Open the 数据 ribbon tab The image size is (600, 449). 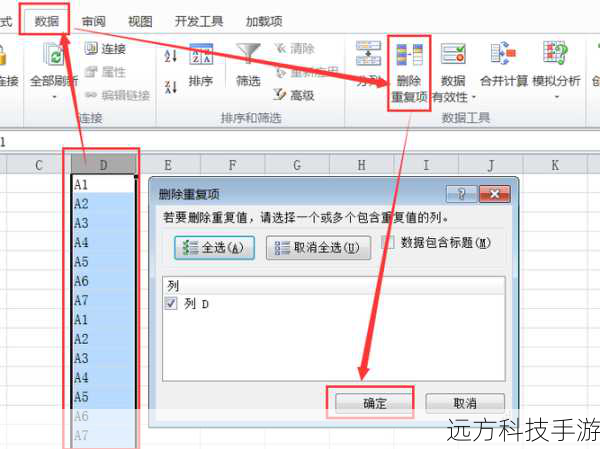[x=46, y=21]
